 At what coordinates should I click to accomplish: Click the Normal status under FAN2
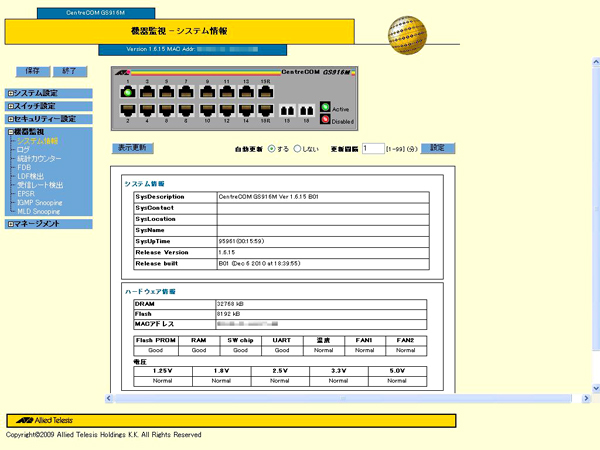tap(406, 350)
